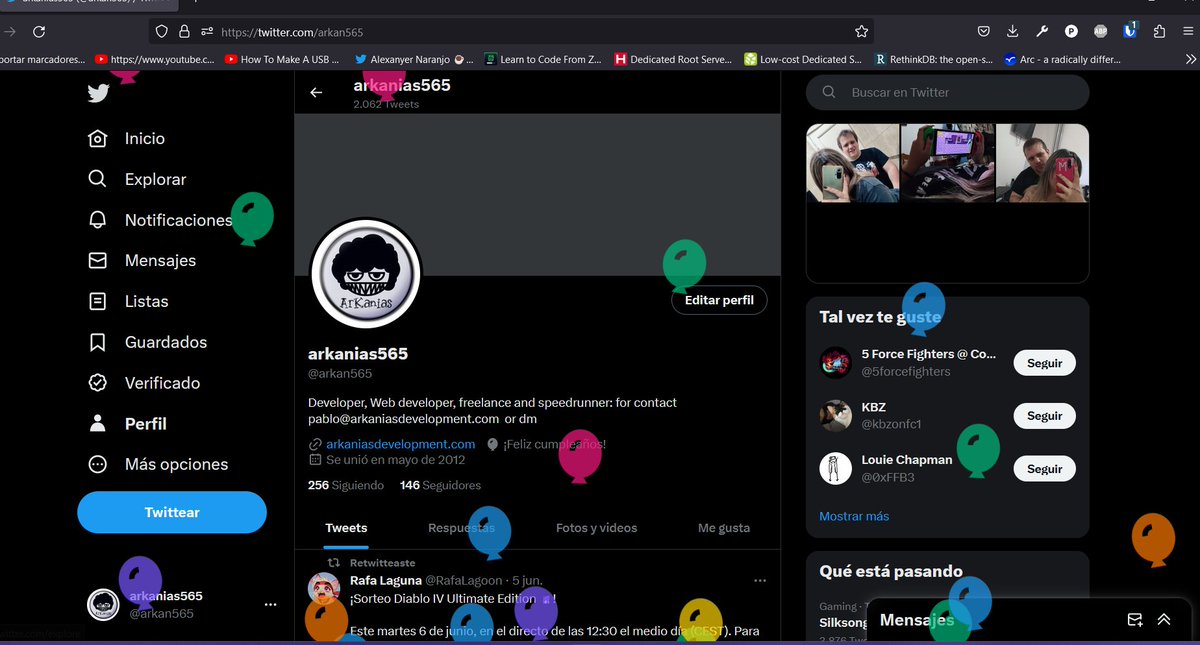Switch to the Respuestas tab
The height and width of the screenshot is (645, 1200).
point(461,528)
